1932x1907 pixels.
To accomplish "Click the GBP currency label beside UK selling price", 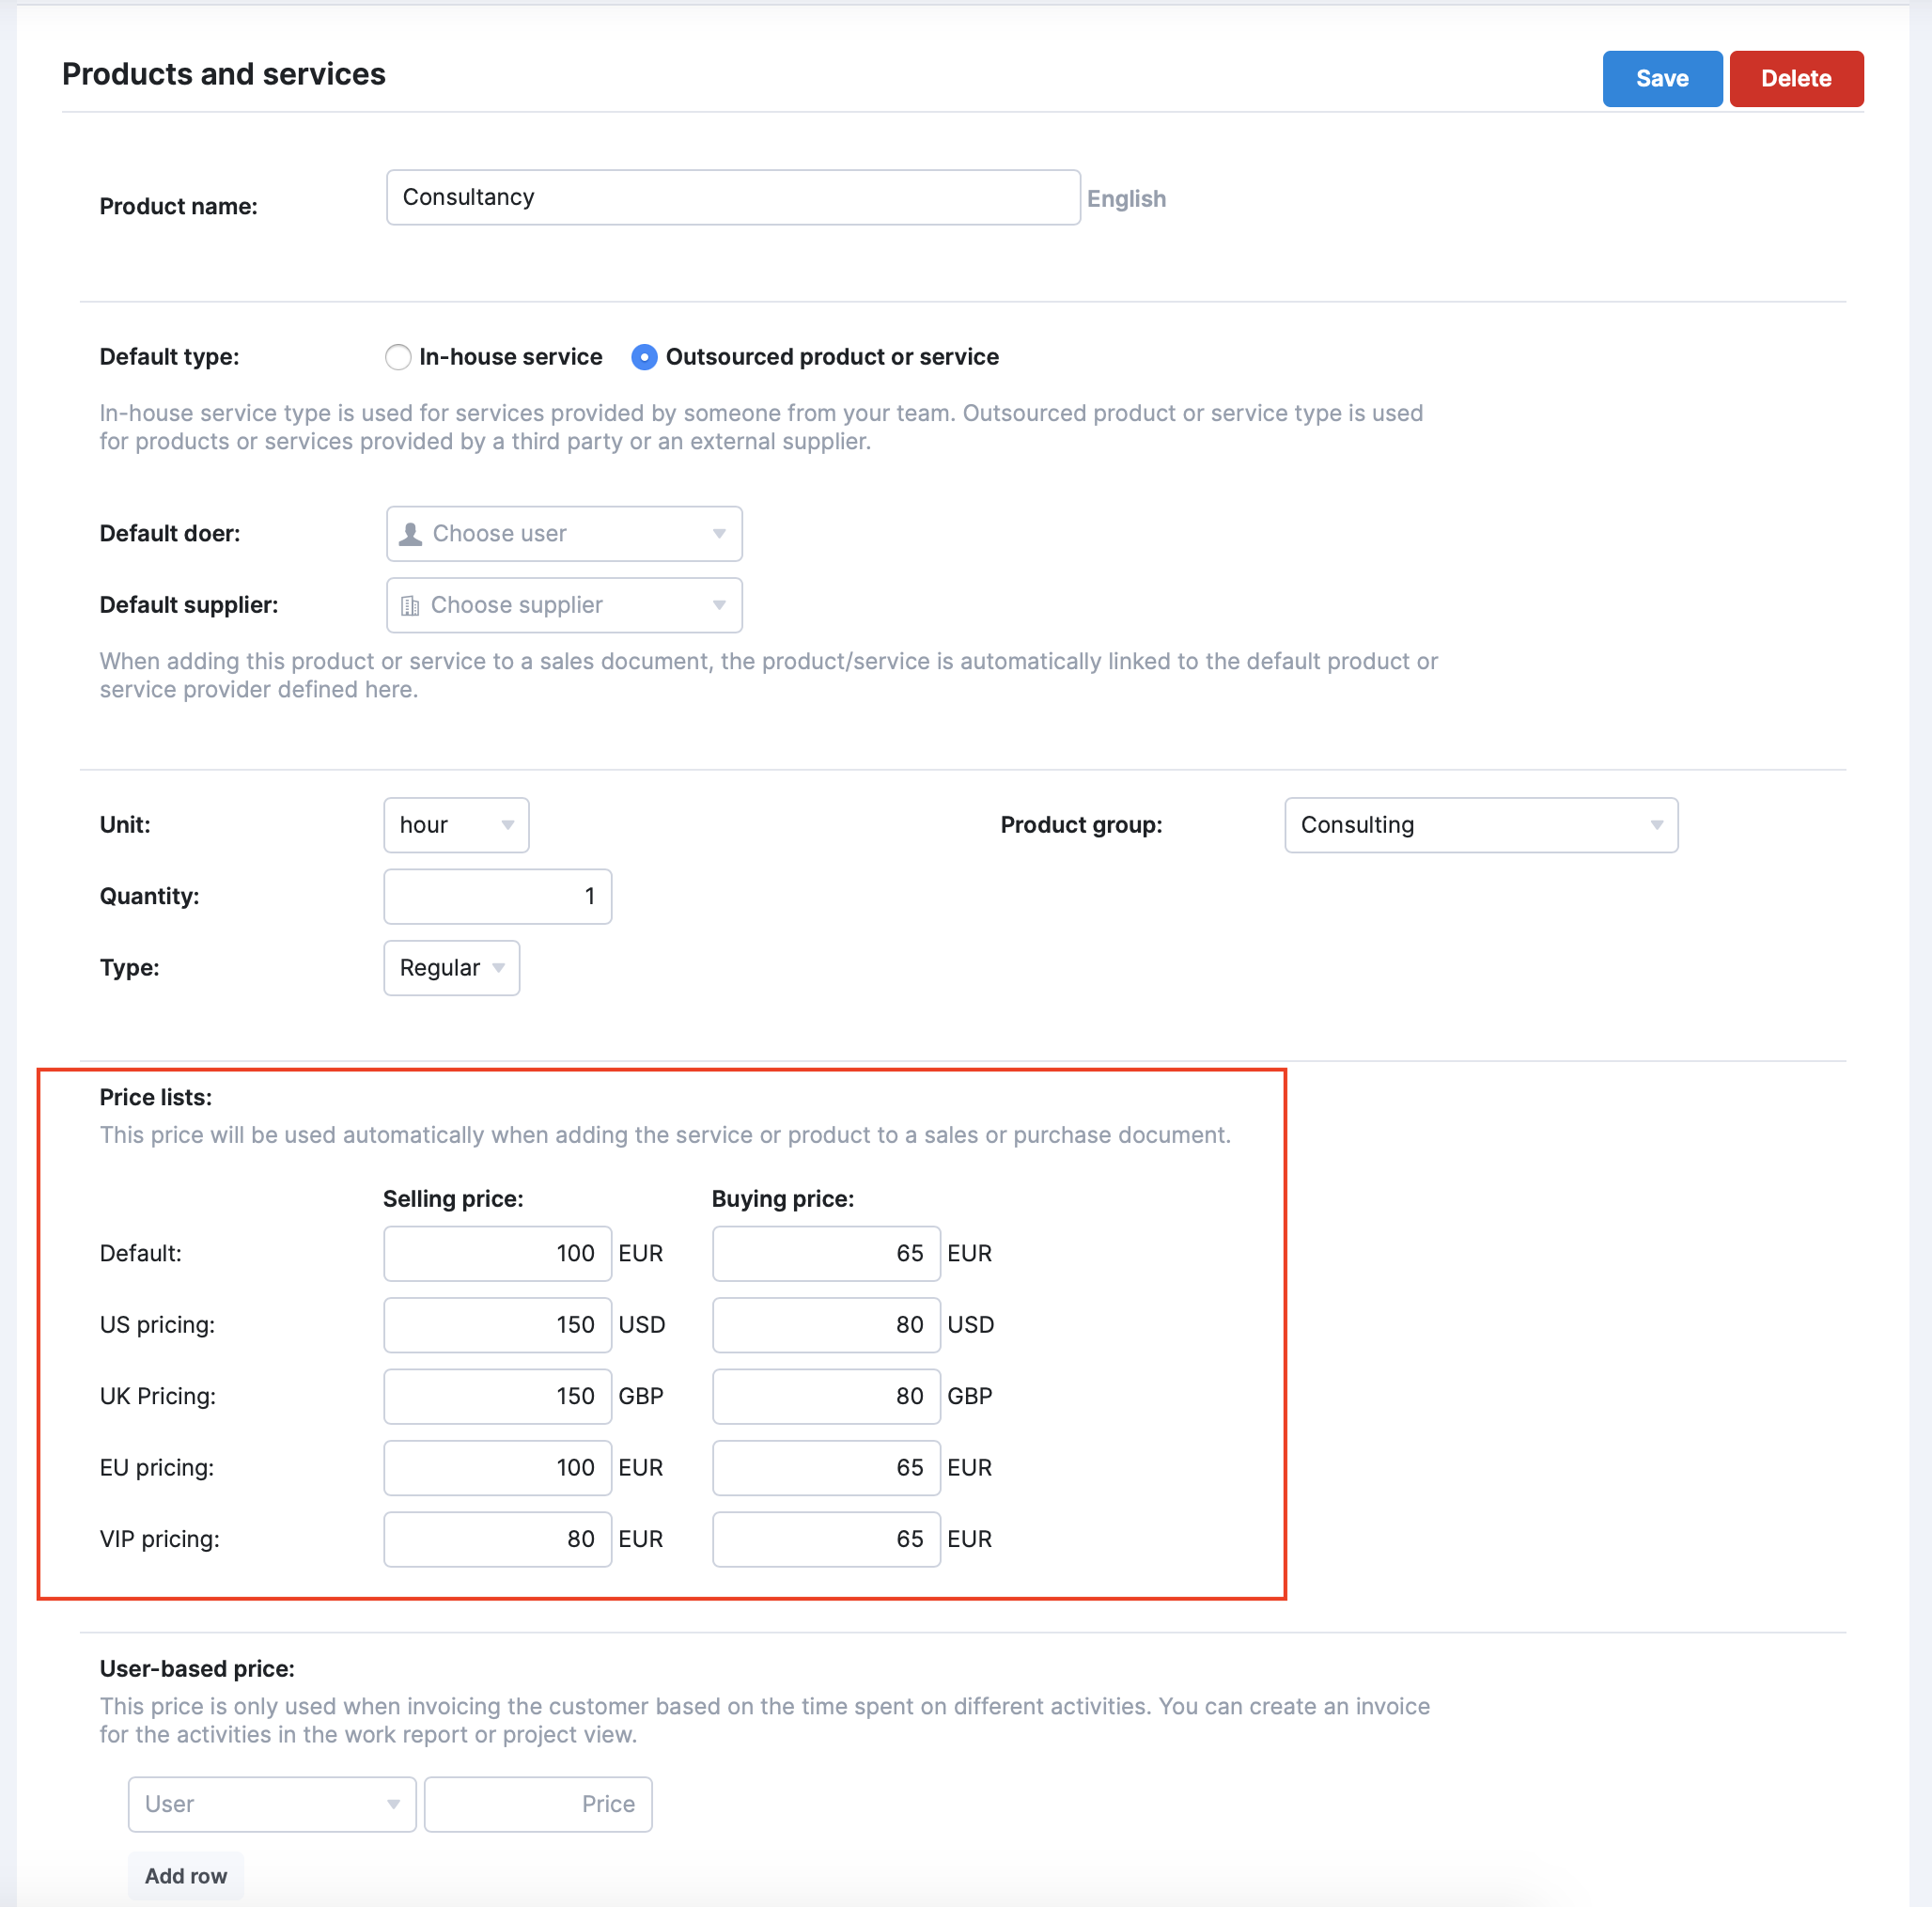I will 641,1396.
